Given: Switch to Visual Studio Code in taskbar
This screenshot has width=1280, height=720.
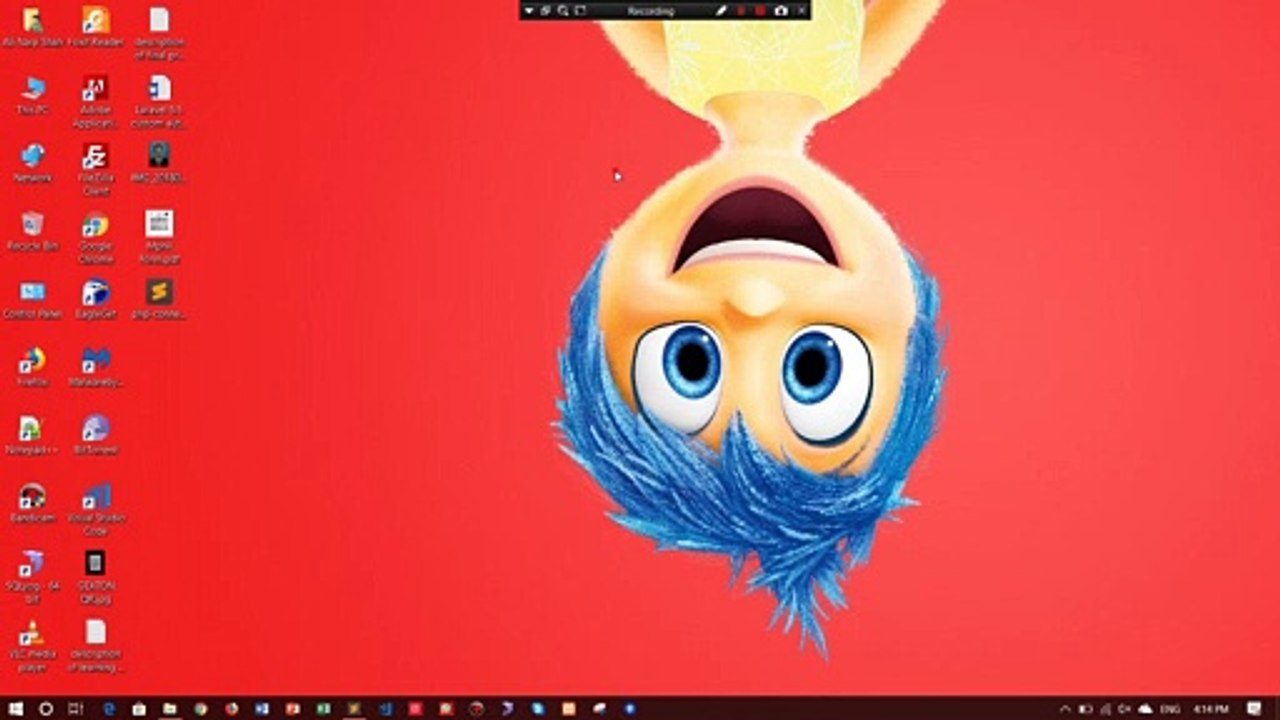Looking at the screenshot, I should coord(385,708).
